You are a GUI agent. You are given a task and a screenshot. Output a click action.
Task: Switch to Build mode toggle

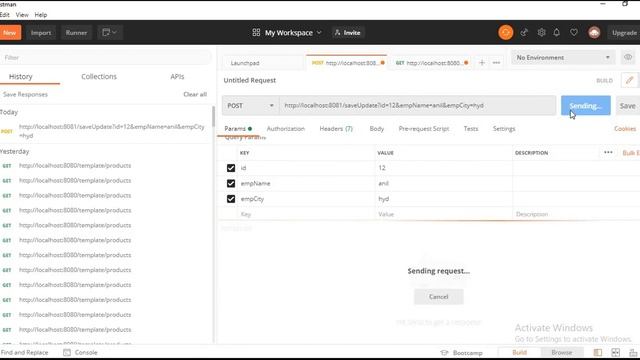tap(520, 352)
